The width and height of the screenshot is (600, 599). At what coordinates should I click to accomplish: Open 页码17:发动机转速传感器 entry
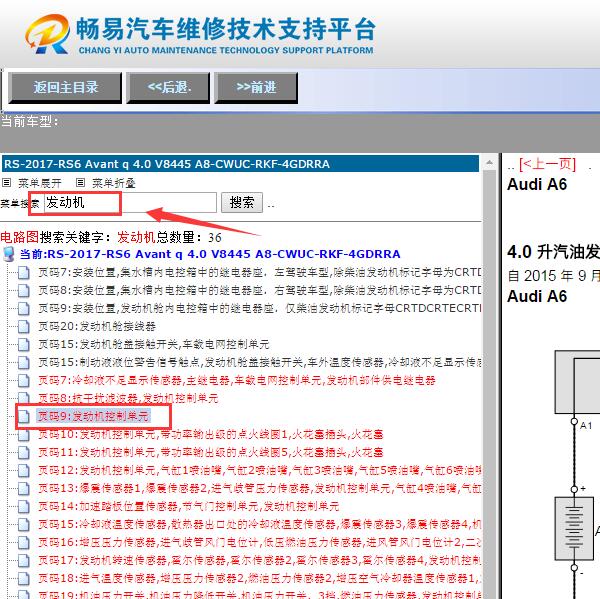point(259,560)
